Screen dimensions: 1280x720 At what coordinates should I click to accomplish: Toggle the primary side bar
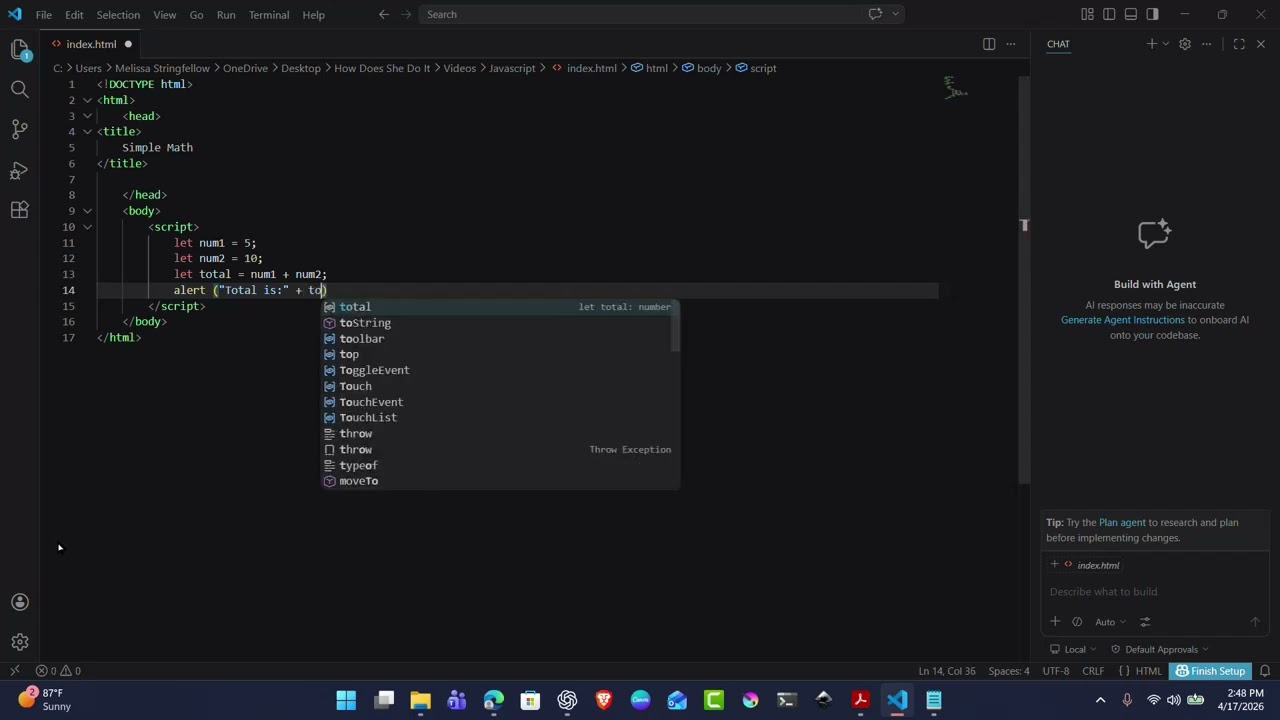(x=1109, y=14)
